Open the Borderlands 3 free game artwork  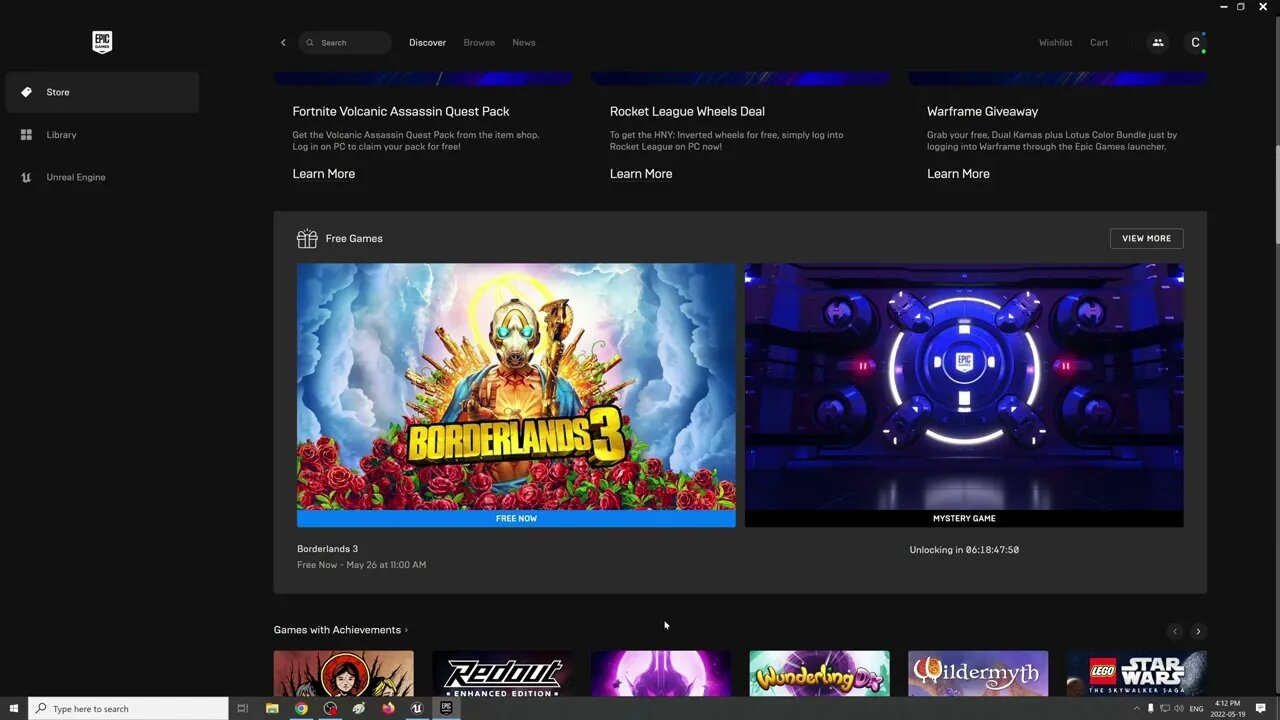516,387
